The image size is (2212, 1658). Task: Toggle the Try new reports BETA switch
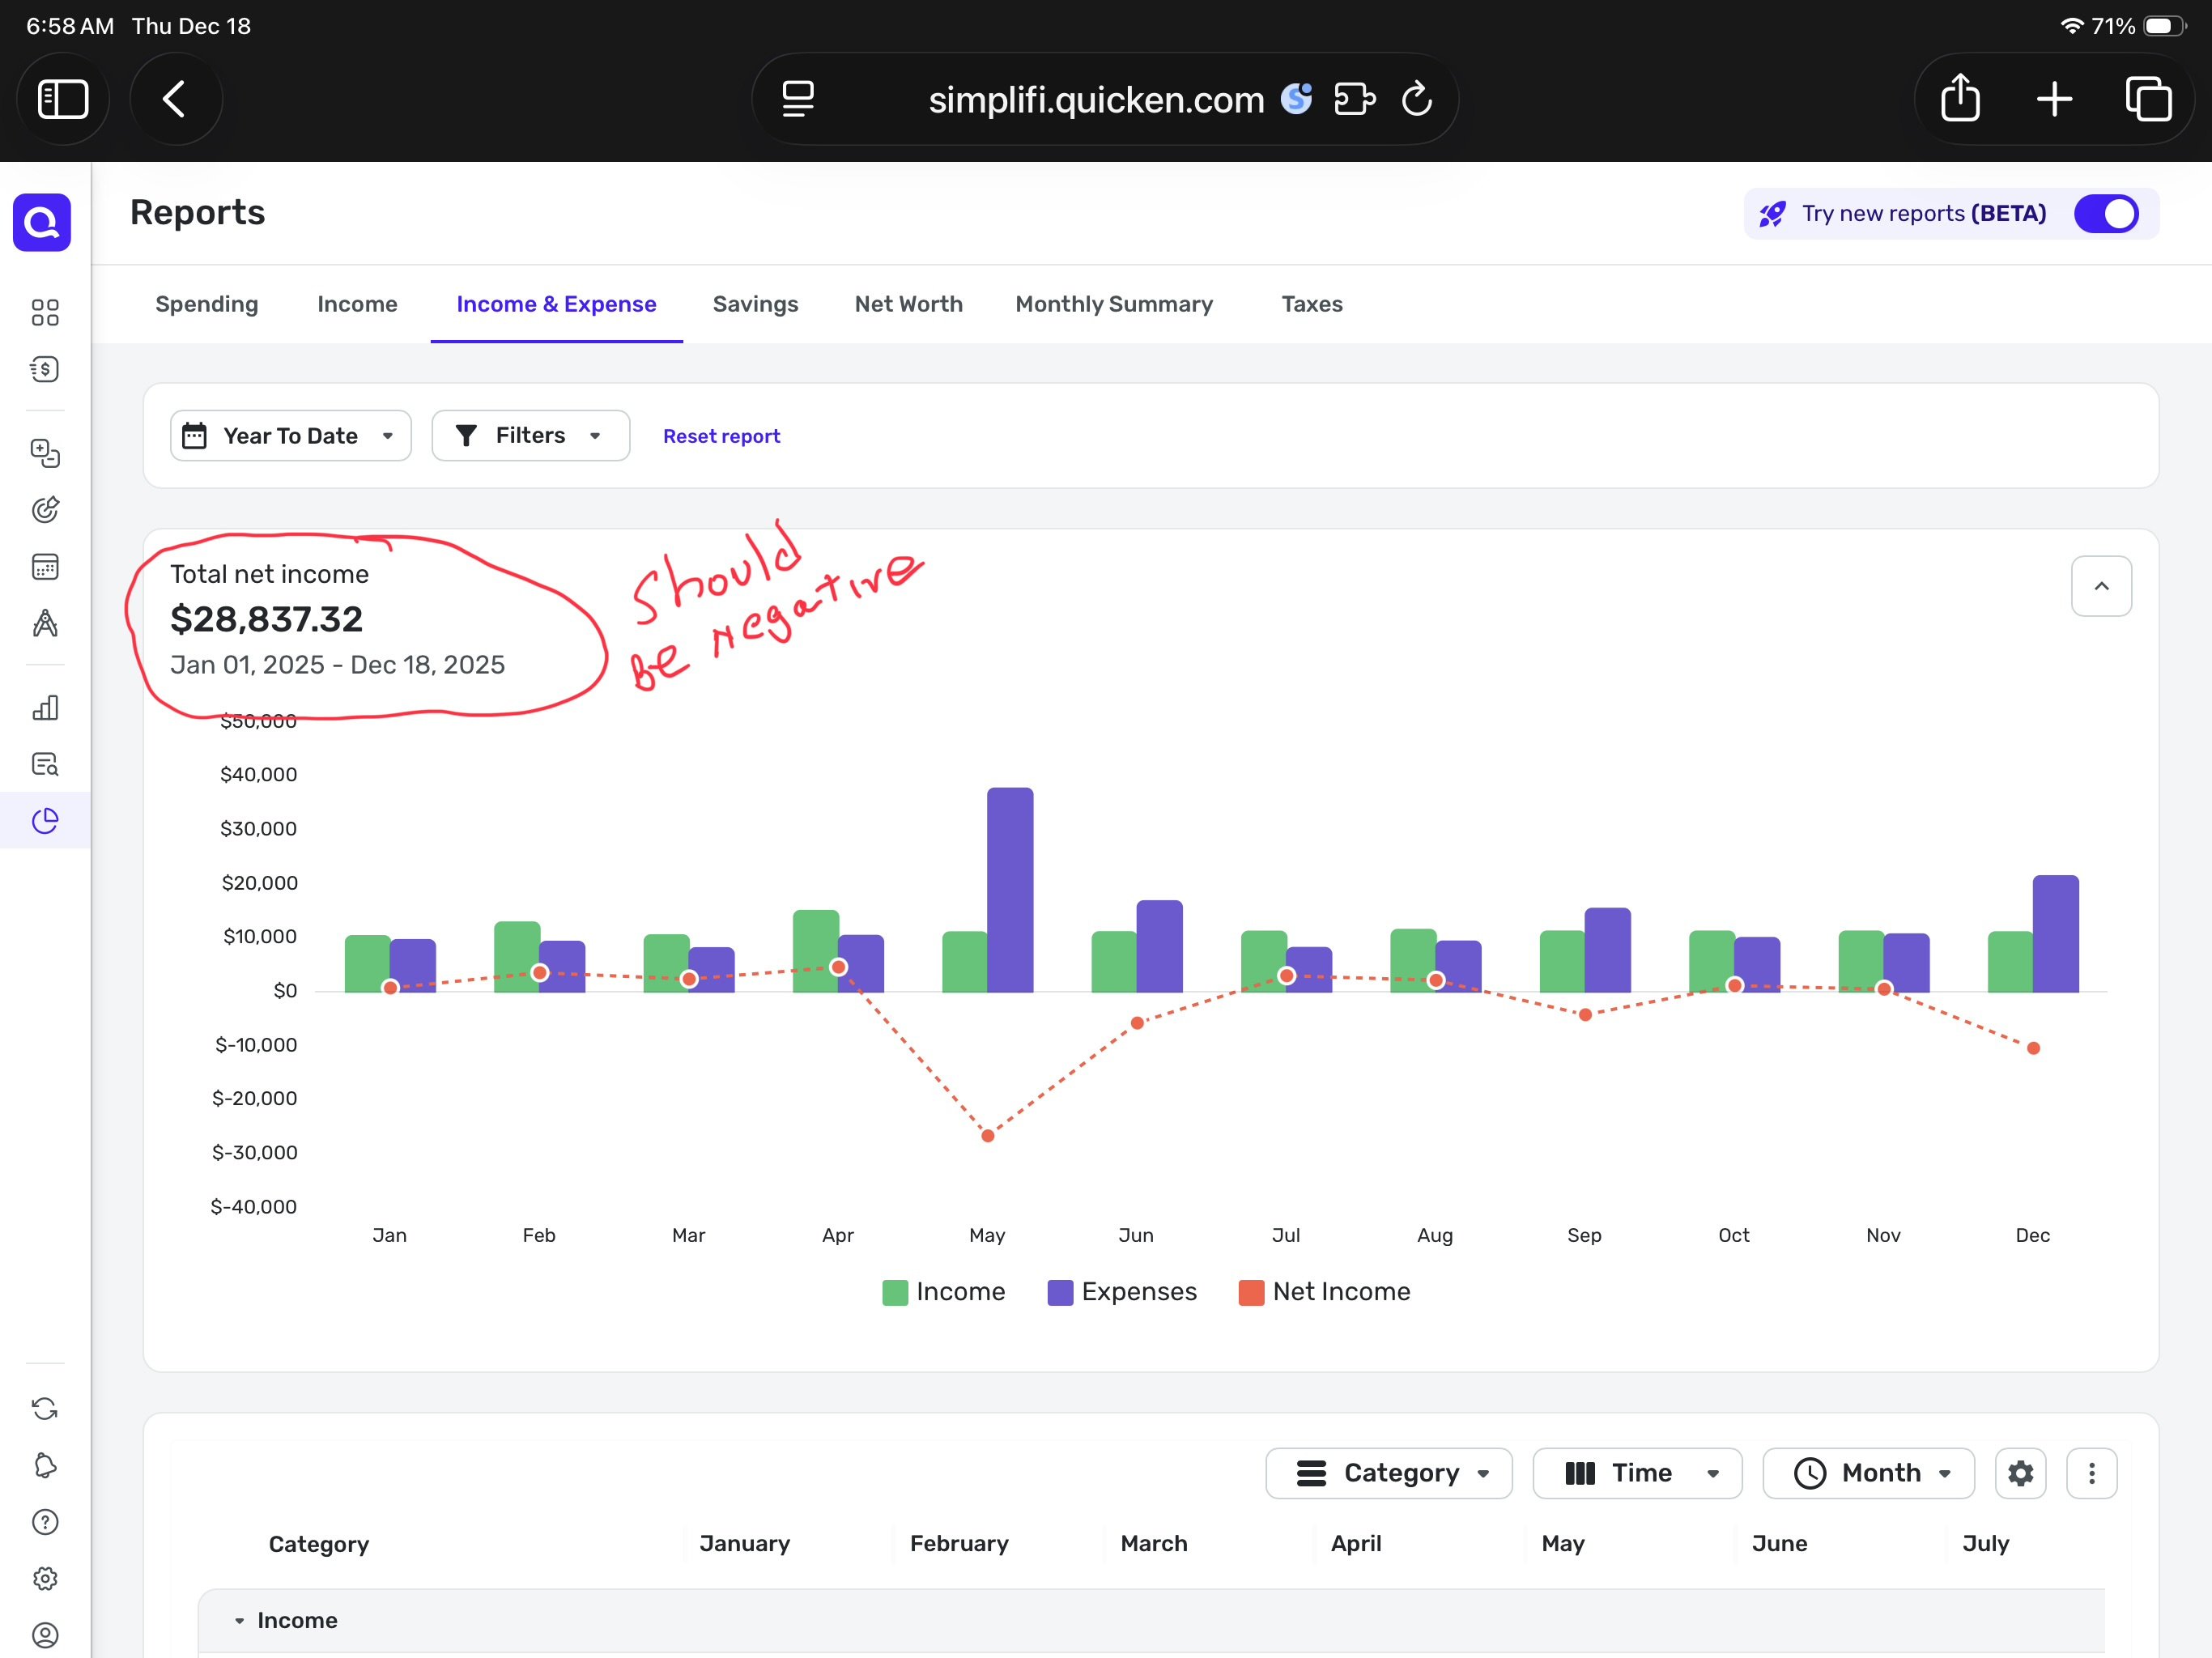point(2105,214)
